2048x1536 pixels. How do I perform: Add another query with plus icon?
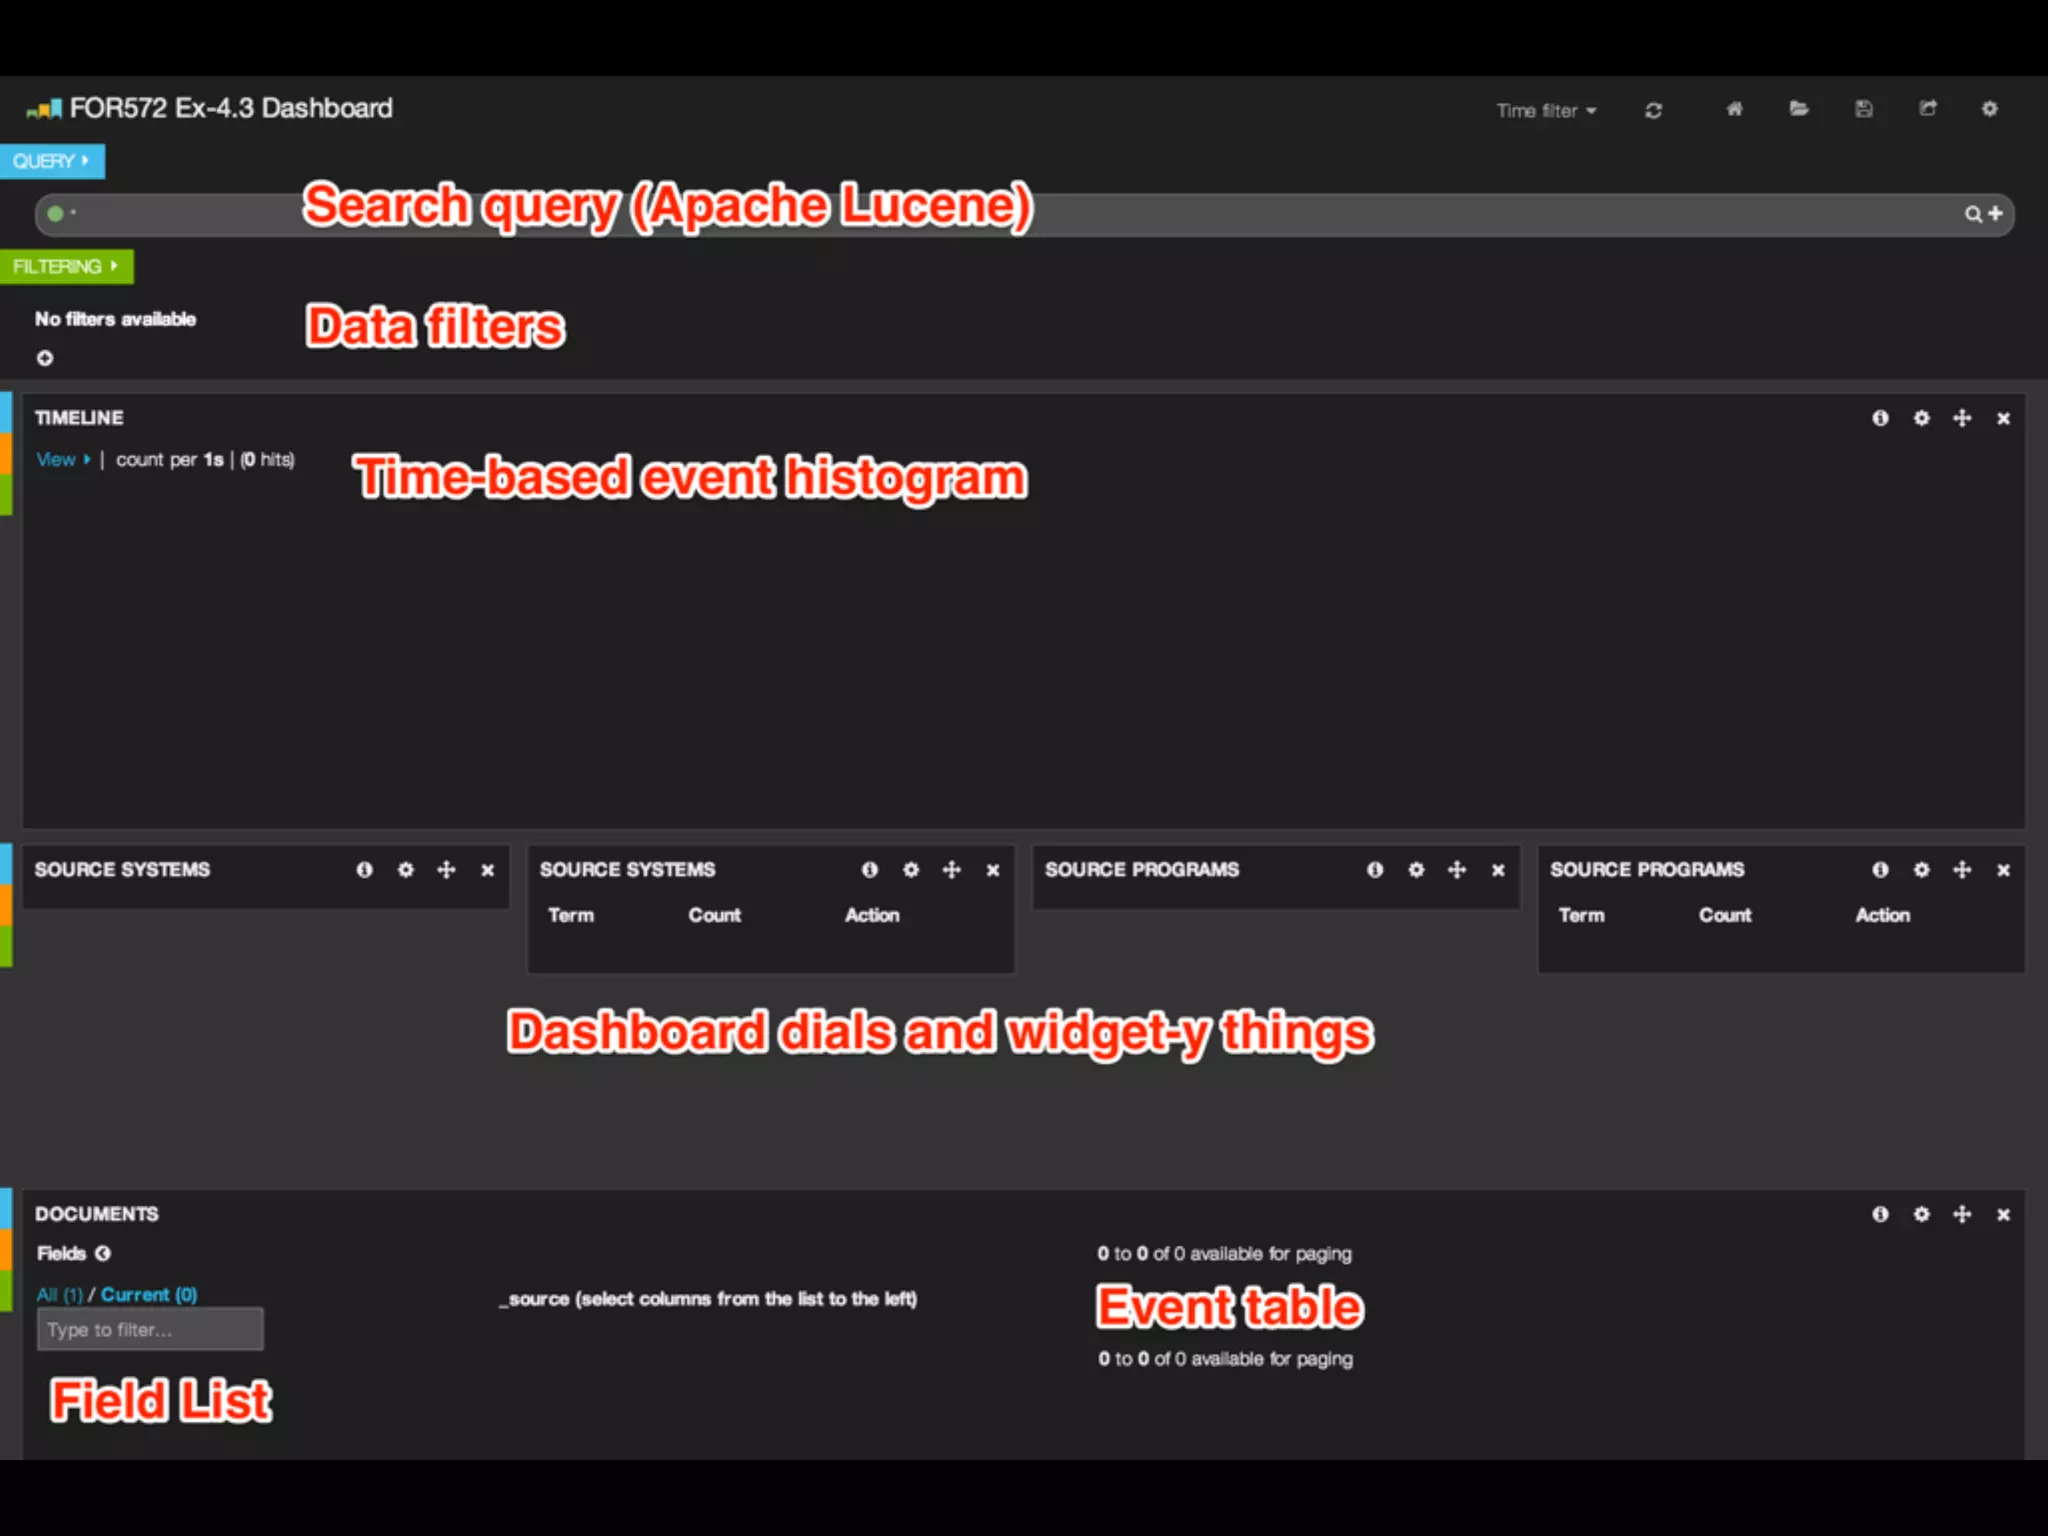click(x=1996, y=213)
